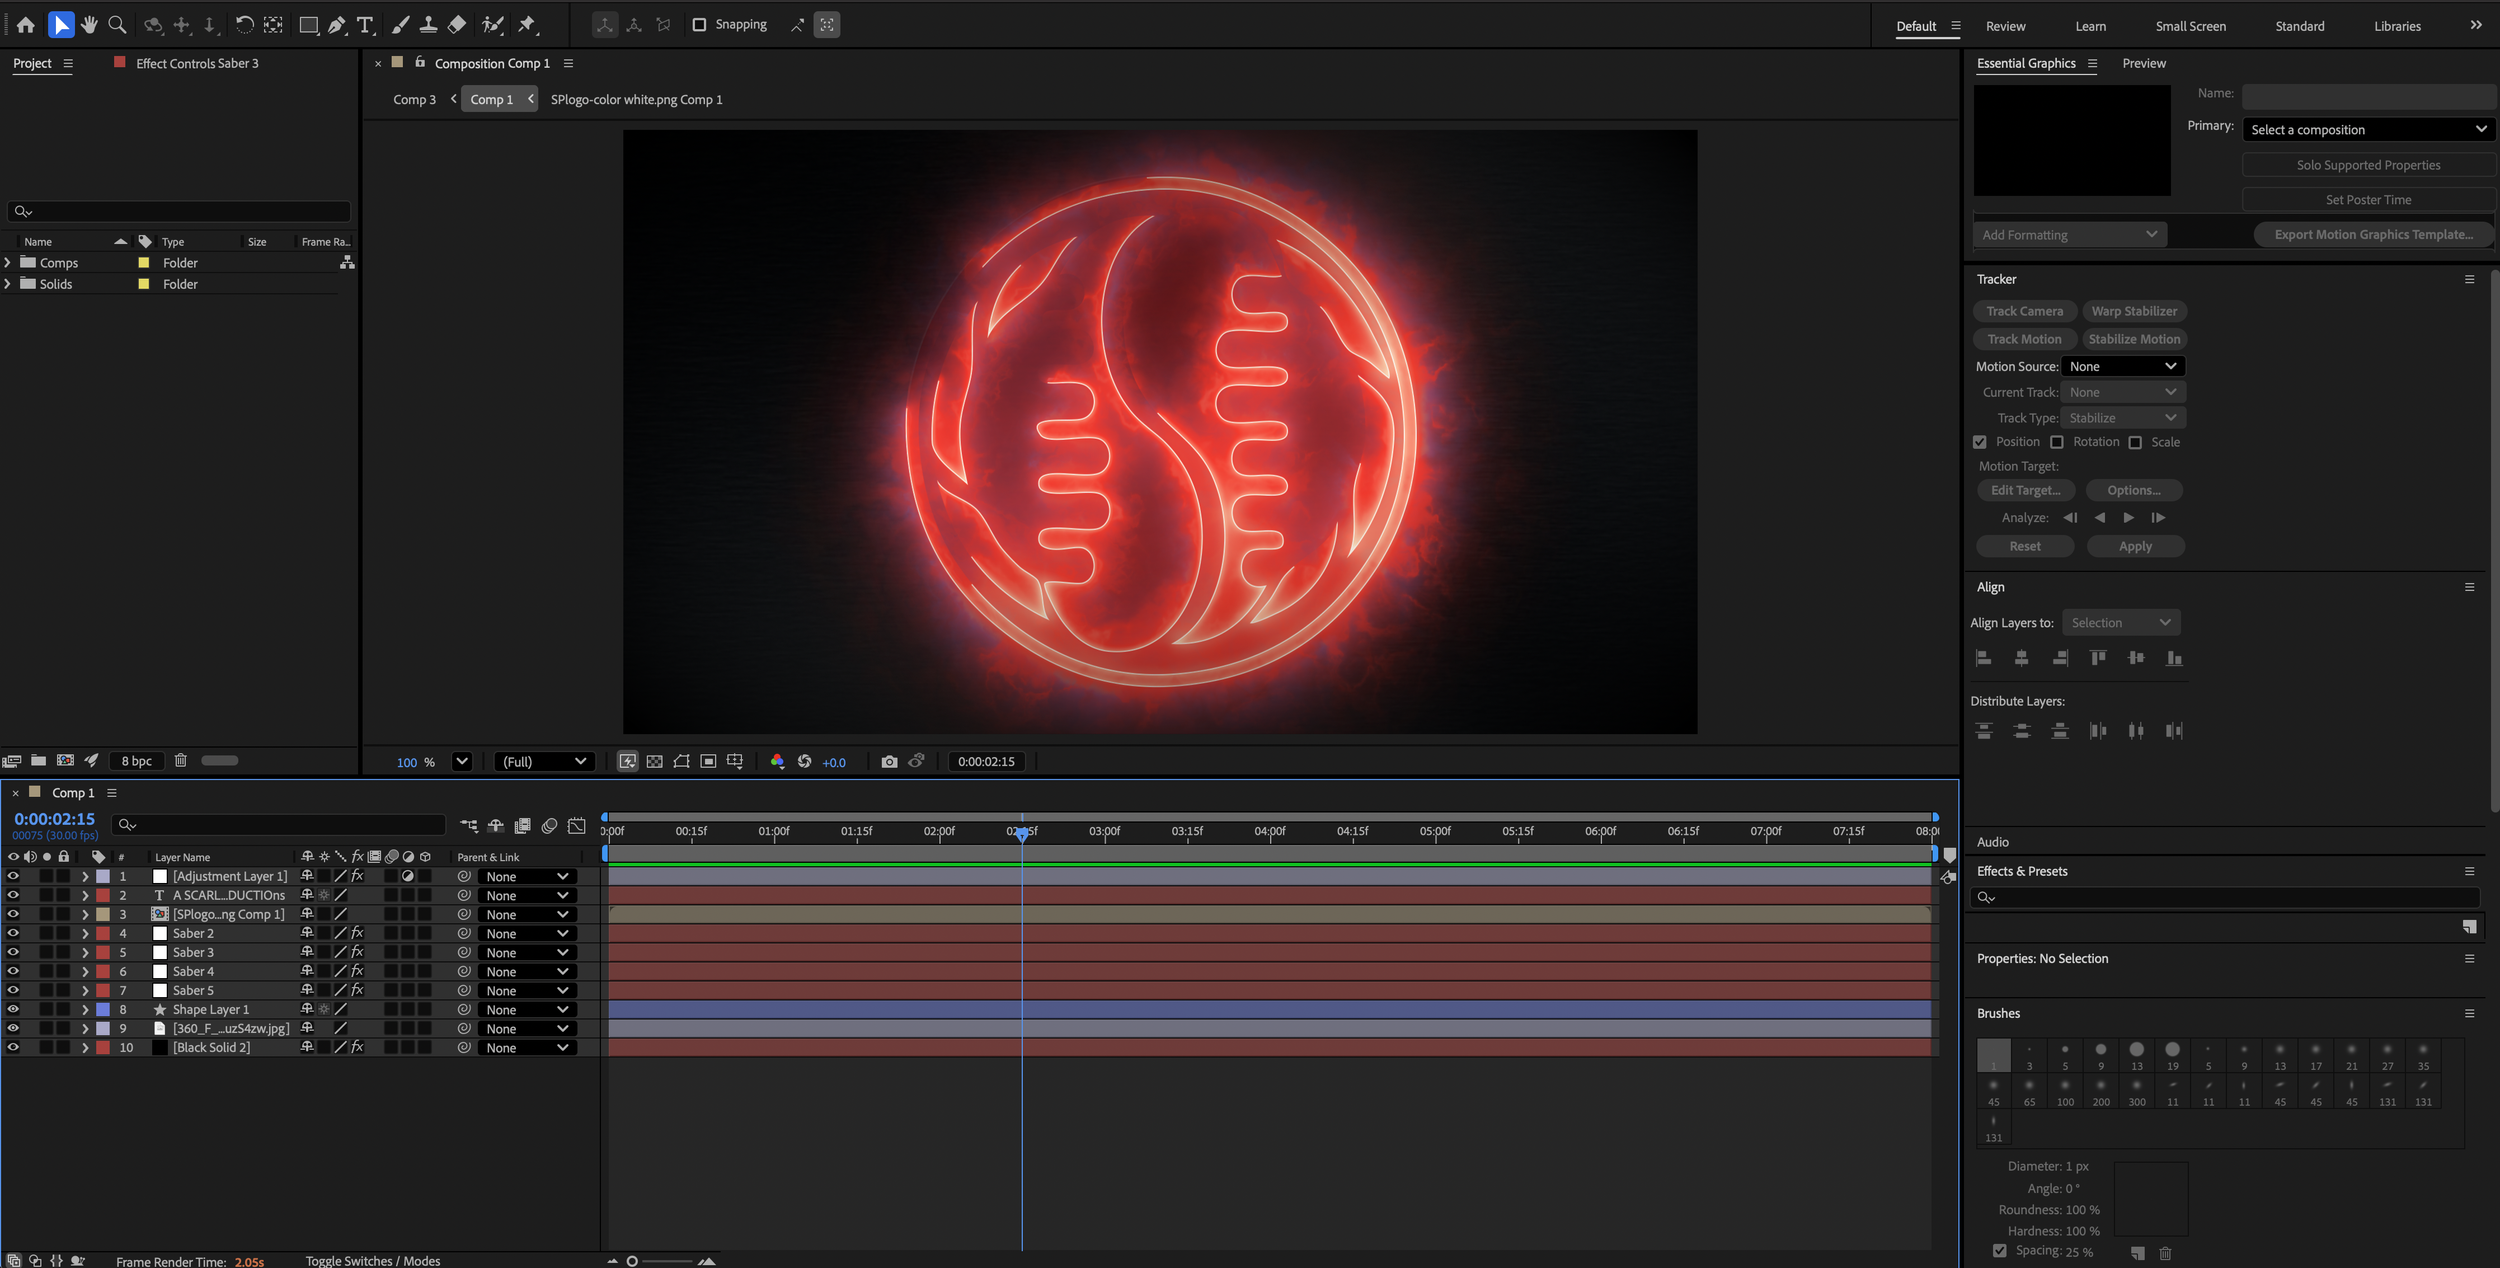This screenshot has width=2500, height=1268.
Task: Open the Preview panel tab
Action: 2144,63
